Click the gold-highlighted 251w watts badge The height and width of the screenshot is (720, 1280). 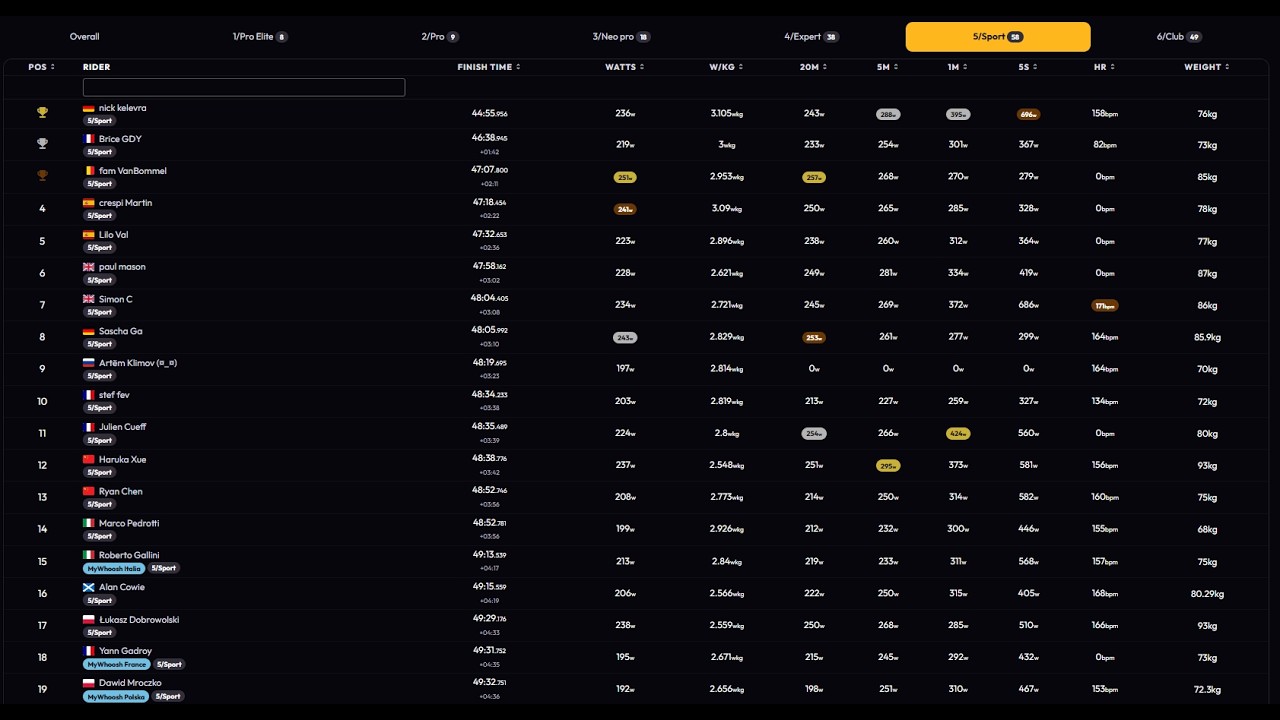pos(625,177)
